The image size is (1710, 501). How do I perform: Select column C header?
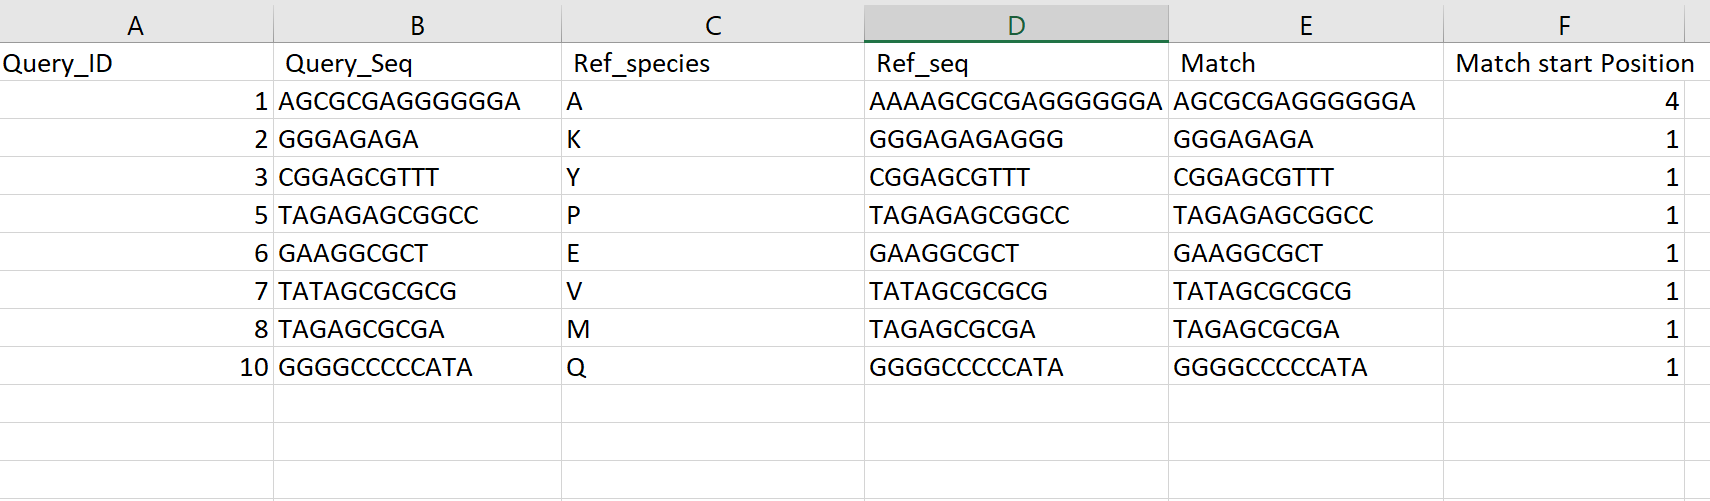[x=712, y=25]
